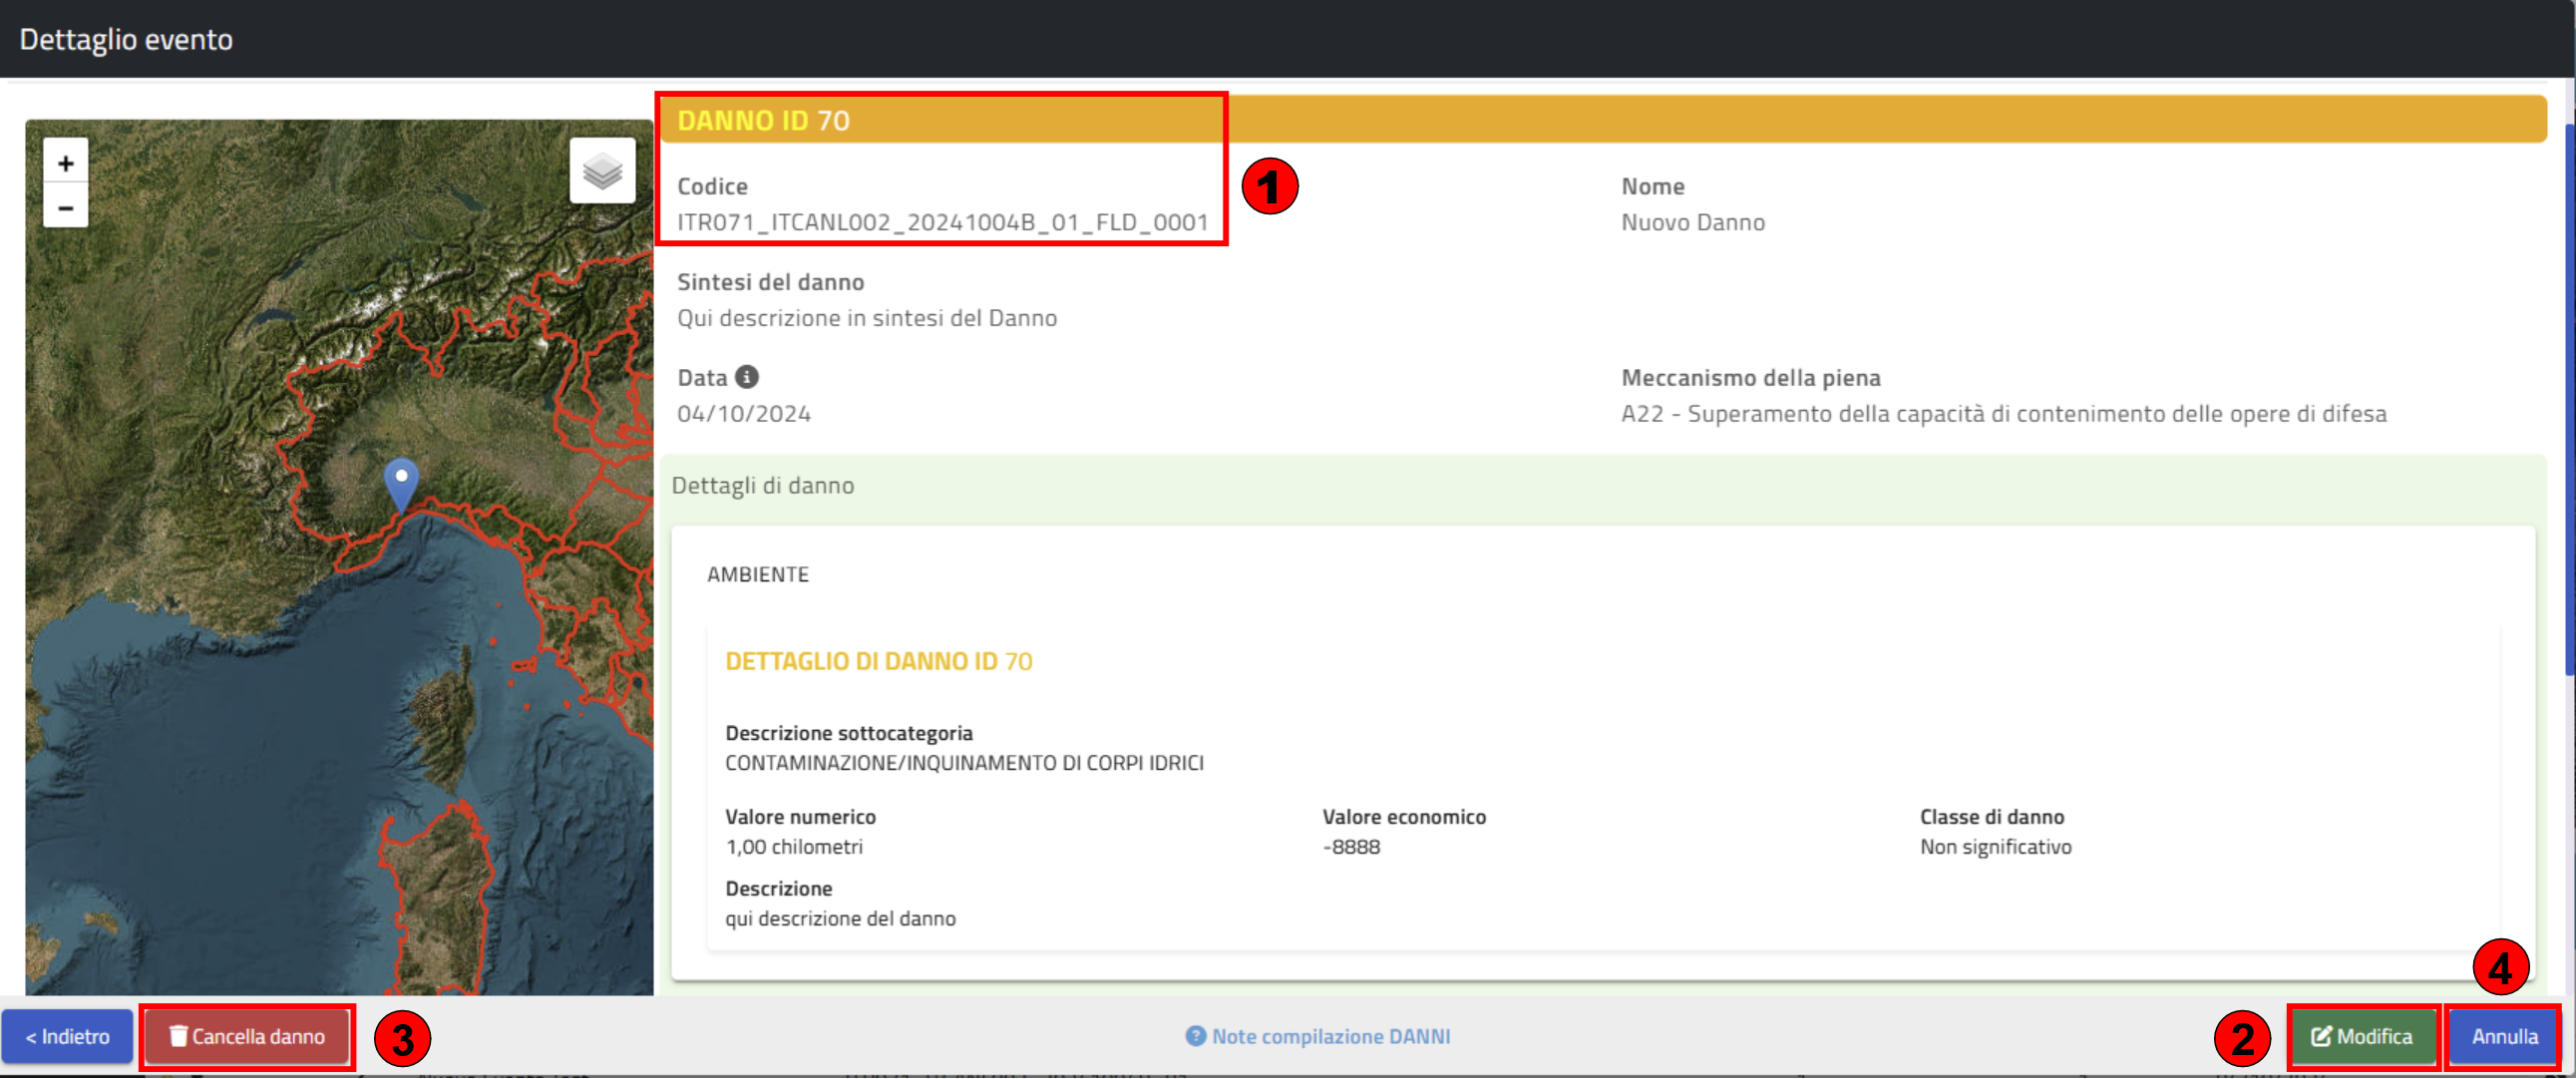Click the AMBIENTE category label

[x=757, y=574]
